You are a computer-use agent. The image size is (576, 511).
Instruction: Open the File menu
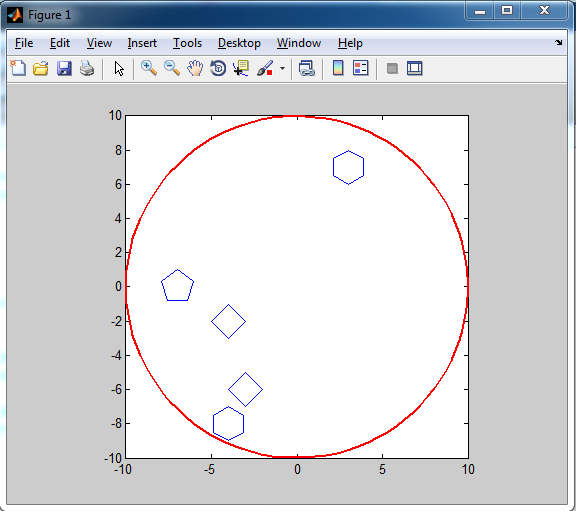[24, 43]
